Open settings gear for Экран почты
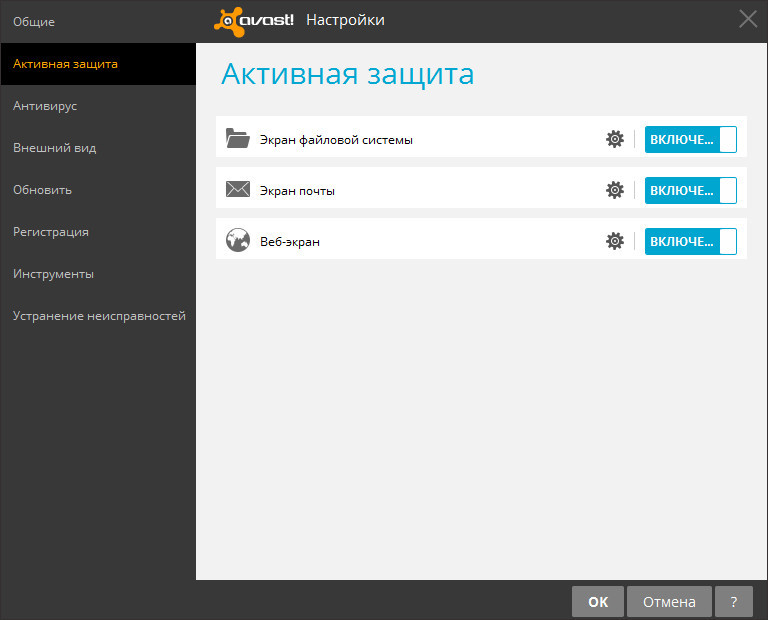The image size is (768, 620). [x=615, y=190]
